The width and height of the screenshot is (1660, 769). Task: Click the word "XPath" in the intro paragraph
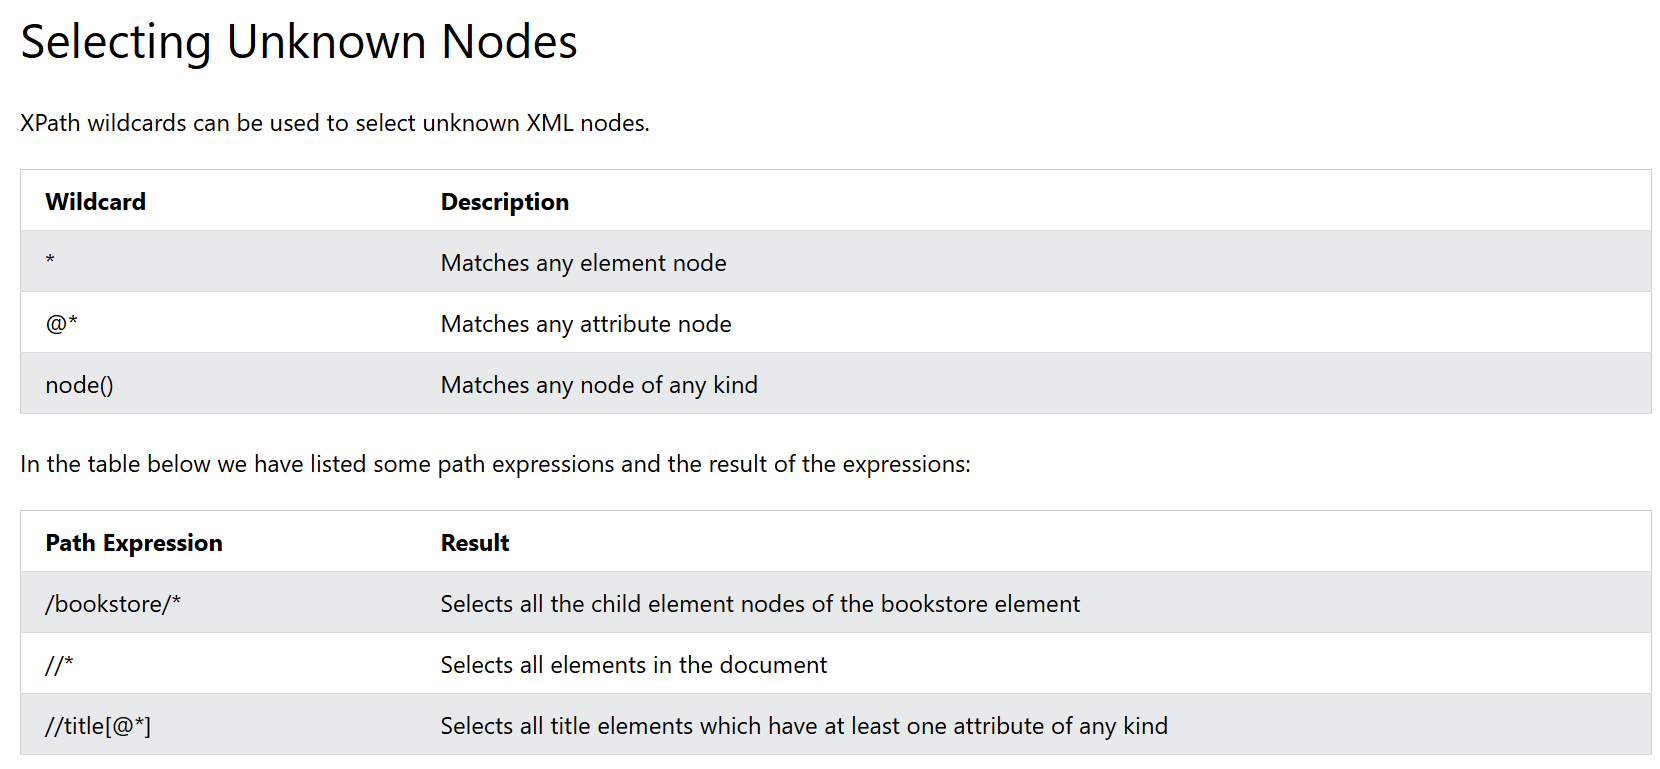[x=50, y=123]
